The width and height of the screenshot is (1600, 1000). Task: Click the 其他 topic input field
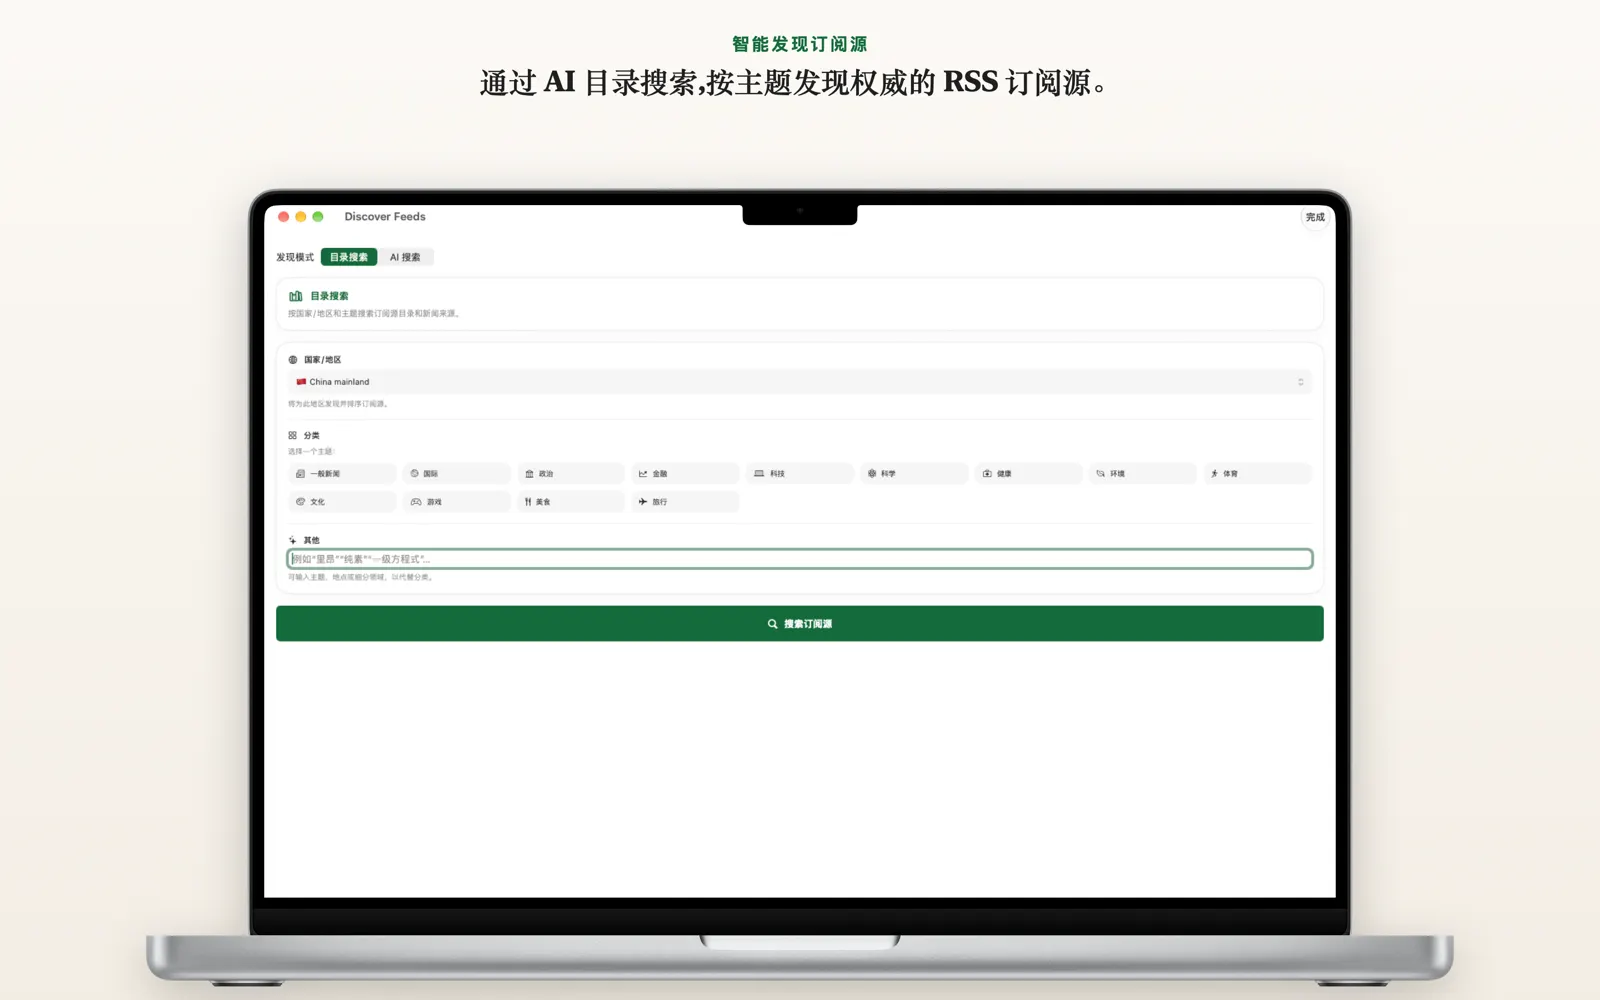coord(800,559)
